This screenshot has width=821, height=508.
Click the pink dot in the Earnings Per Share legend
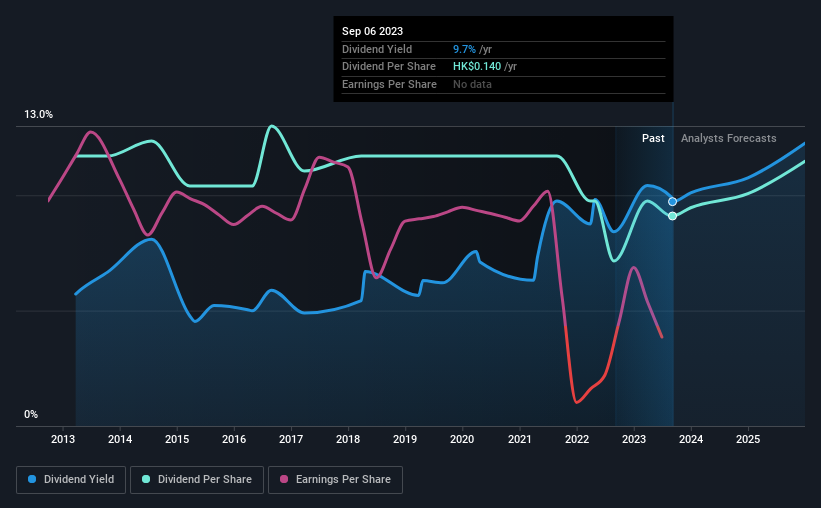click(x=284, y=479)
